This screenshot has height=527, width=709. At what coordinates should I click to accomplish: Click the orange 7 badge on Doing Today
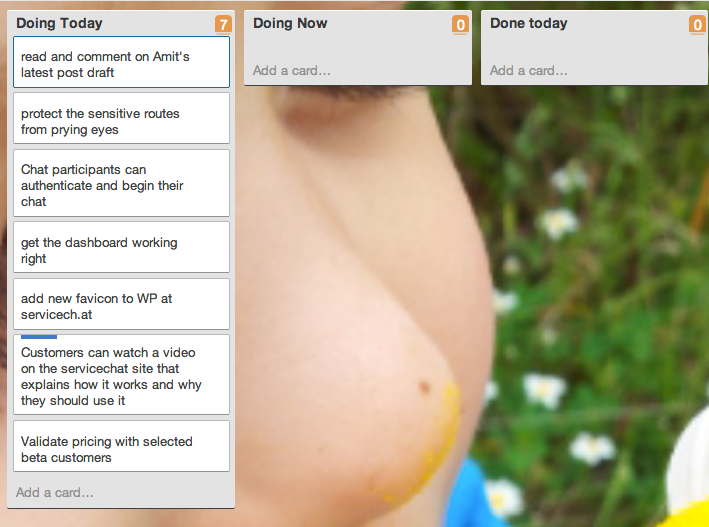(x=223, y=24)
